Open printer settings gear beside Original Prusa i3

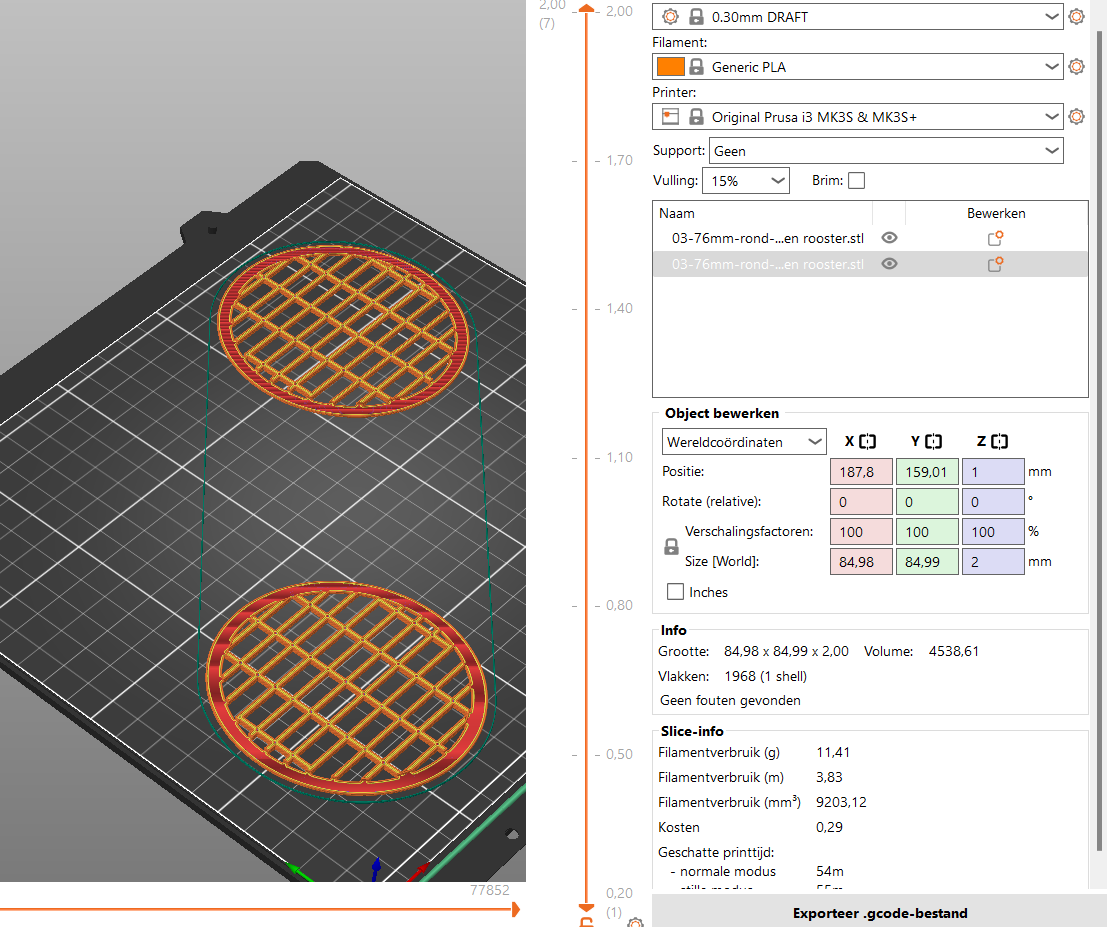tap(1076, 117)
